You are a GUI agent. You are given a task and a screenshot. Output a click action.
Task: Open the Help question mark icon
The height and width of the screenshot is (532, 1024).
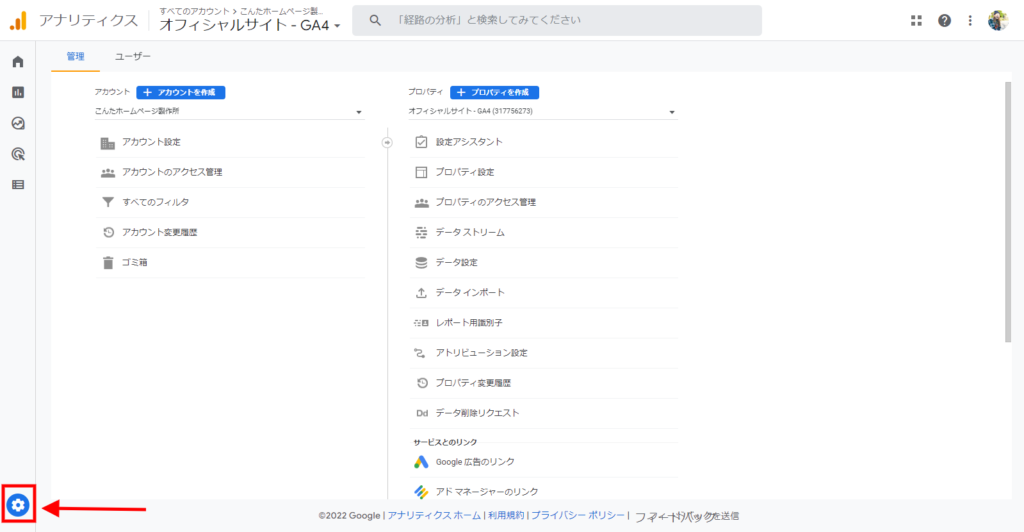(x=944, y=21)
